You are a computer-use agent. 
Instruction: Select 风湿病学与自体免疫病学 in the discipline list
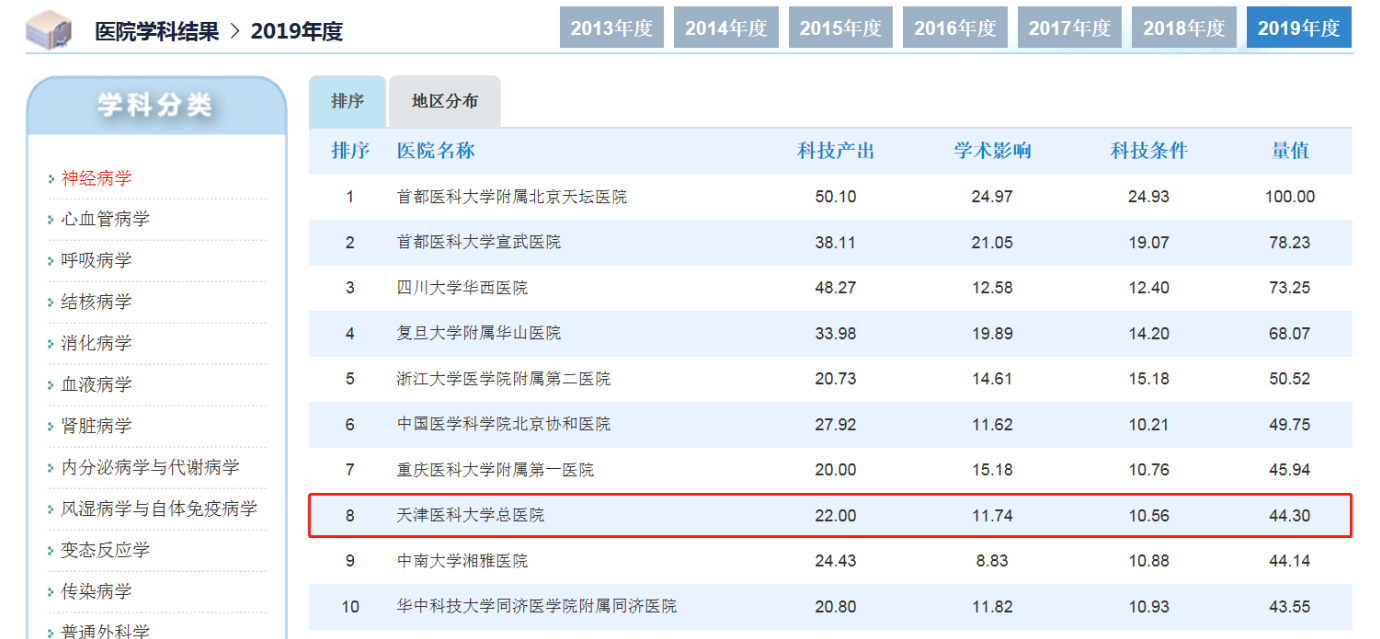tap(159, 508)
